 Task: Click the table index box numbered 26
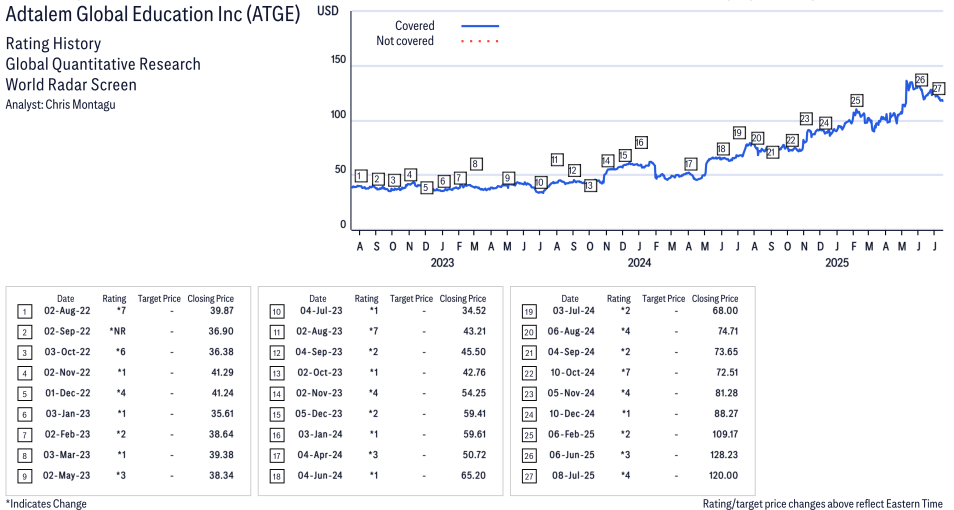[x=529, y=456]
